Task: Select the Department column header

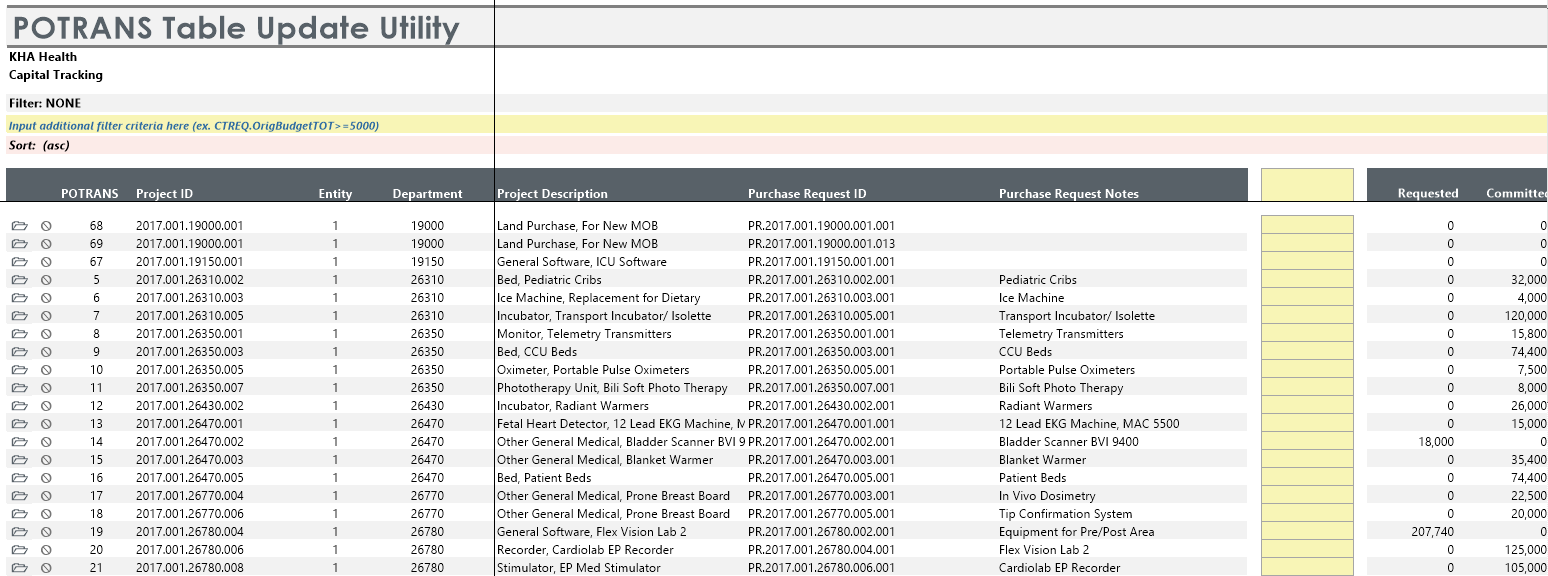Action: (x=427, y=194)
